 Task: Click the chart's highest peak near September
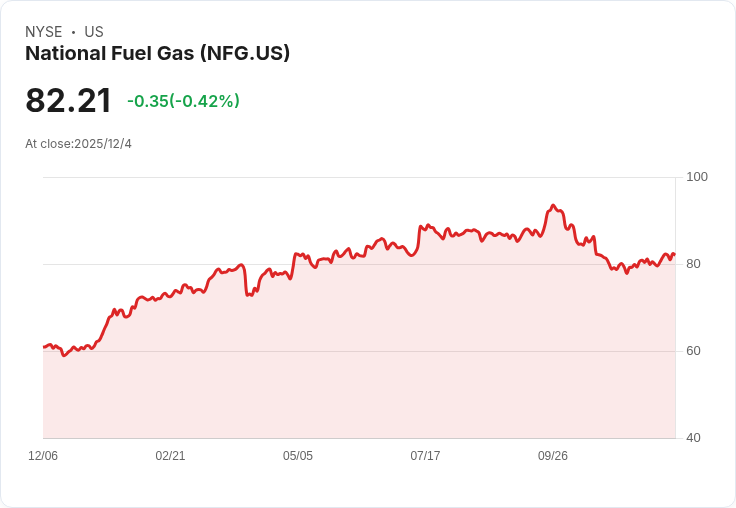[553, 206]
